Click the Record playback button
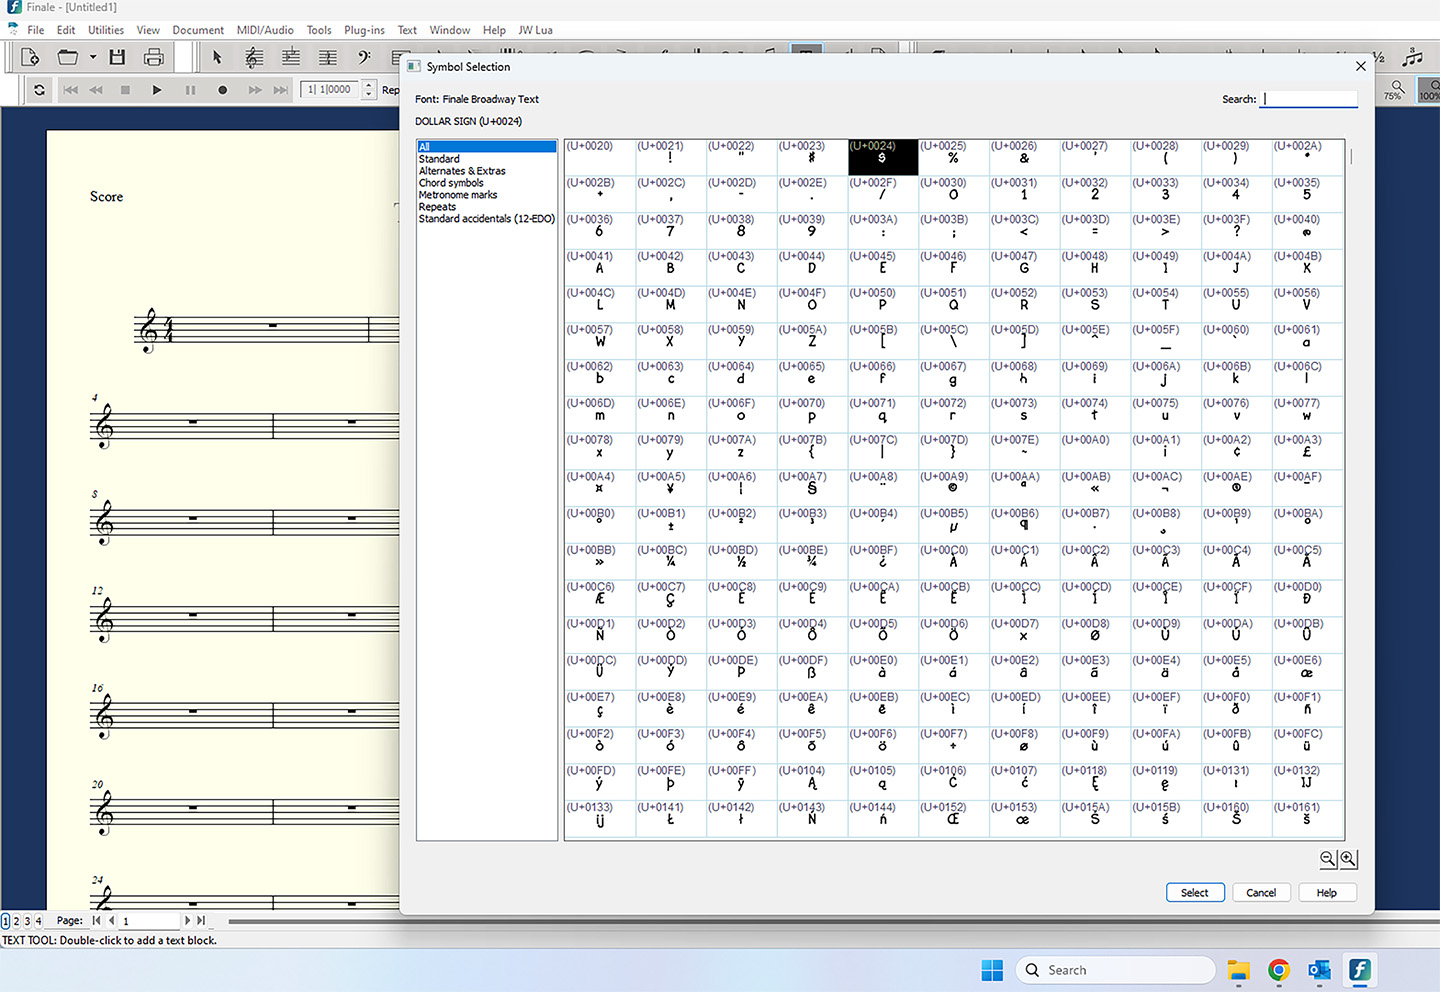The image size is (1440, 992). [x=222, y=90]
